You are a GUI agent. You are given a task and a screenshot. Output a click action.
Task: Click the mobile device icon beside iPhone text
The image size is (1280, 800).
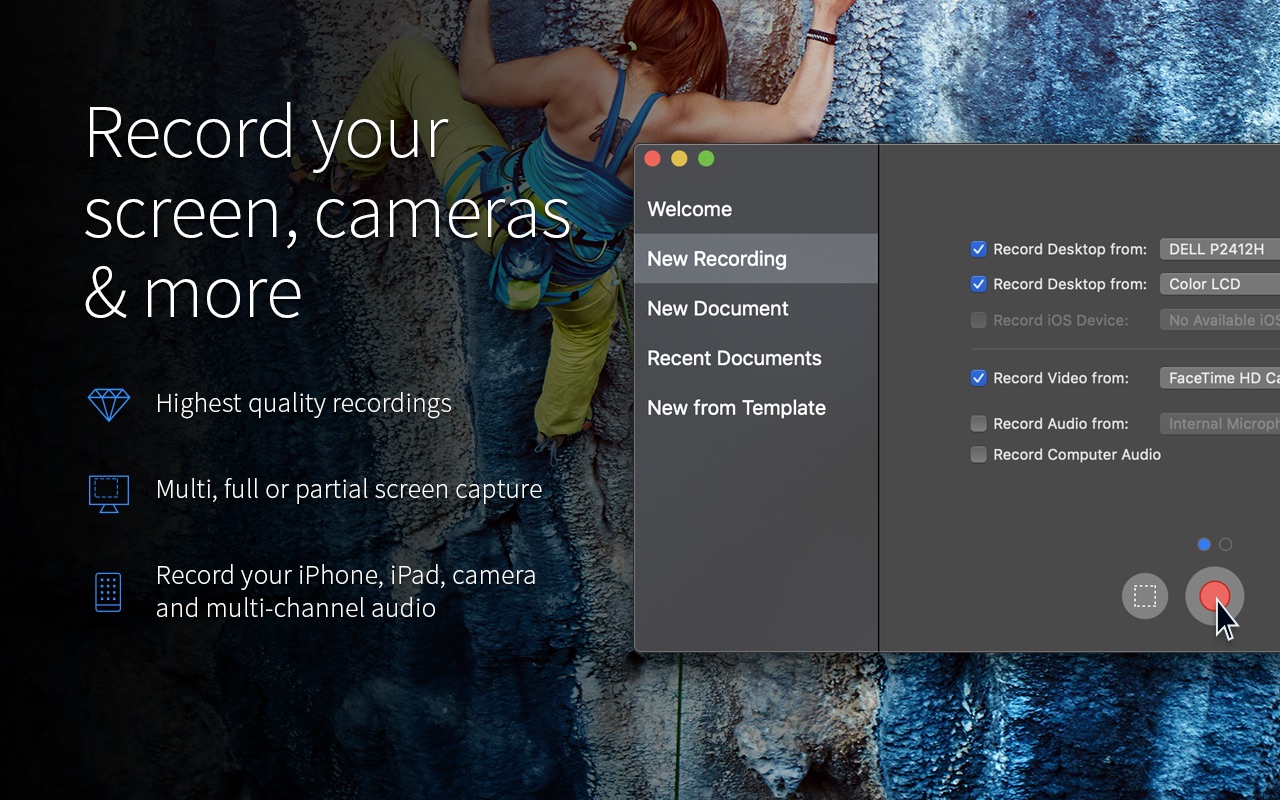pos(108,592)
